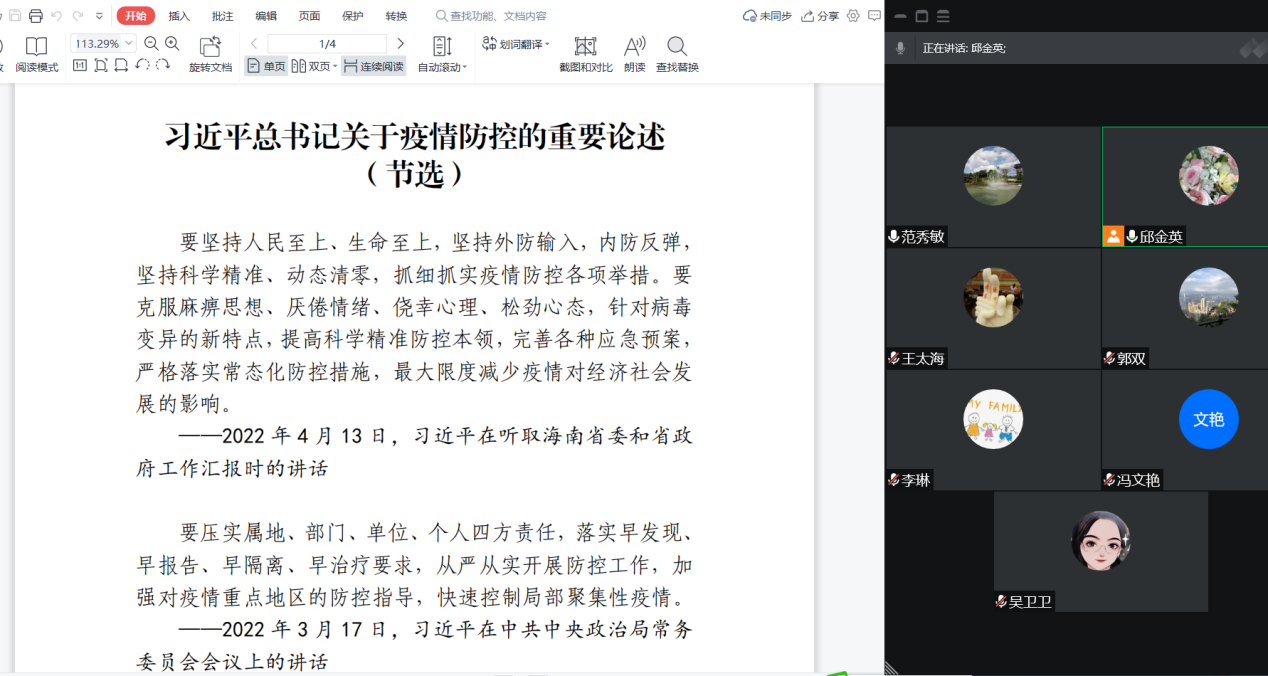Screen dimensions: 1268x676
Task: Switch to the 插入 tab
Action: pyautogui.click(x=179, y=16)
